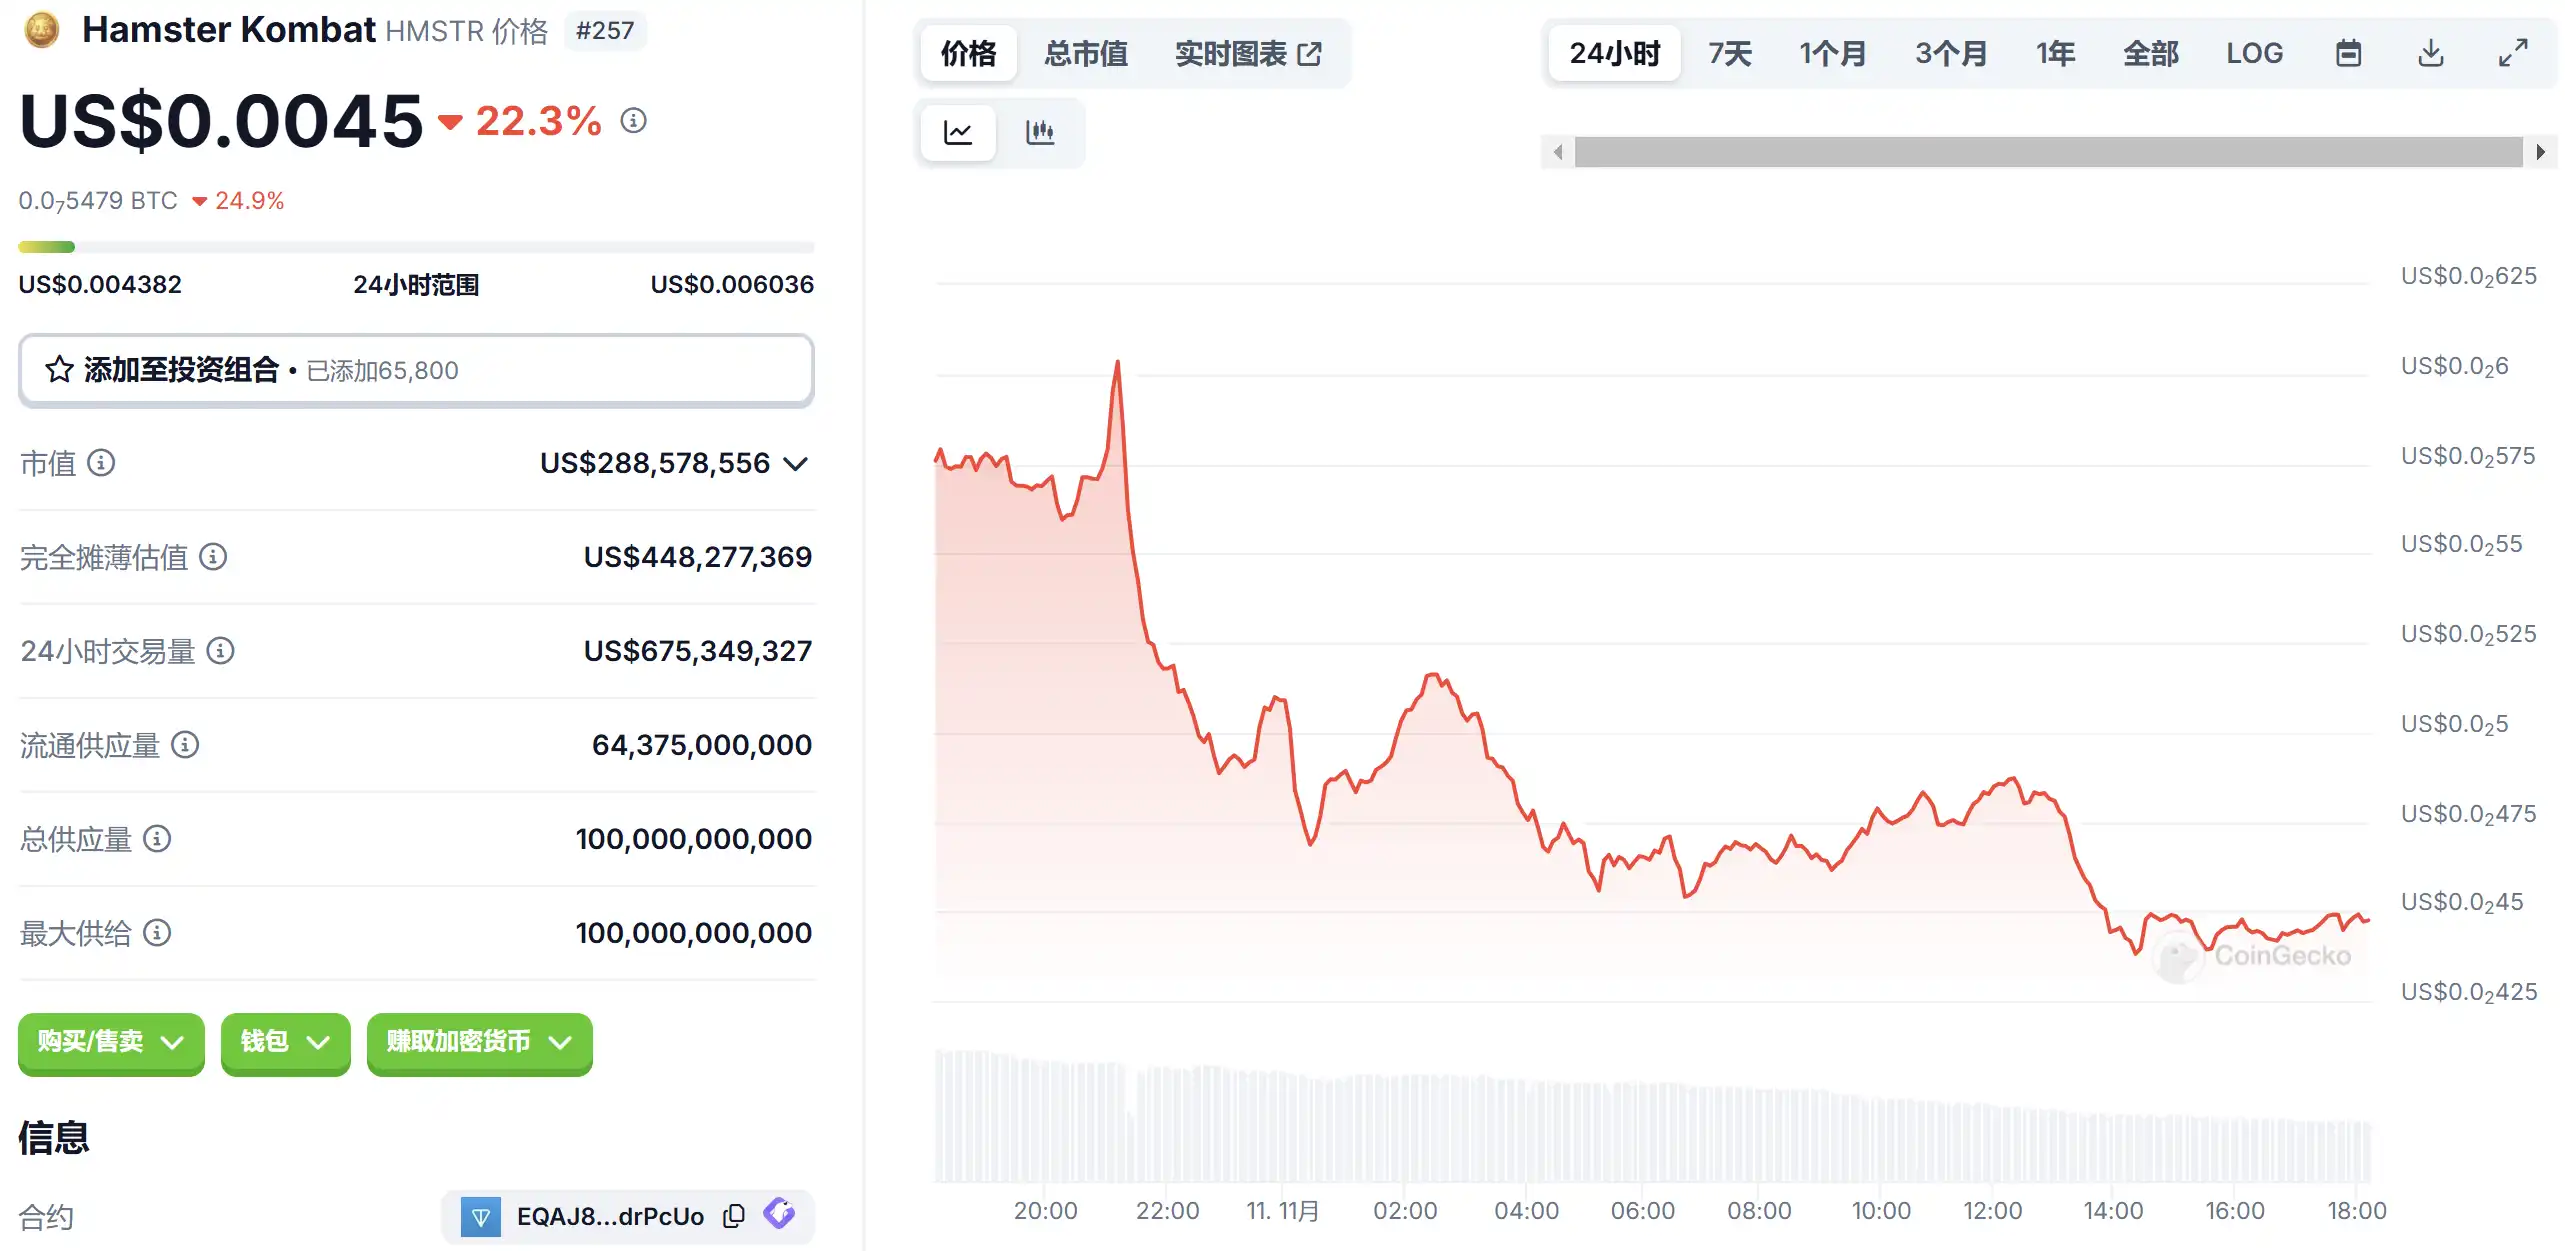The height and width of the screenshot is (1251, 2565).
Task: Open the 赚取加密货币 dropdown
Action: [x=479, y=1042]
